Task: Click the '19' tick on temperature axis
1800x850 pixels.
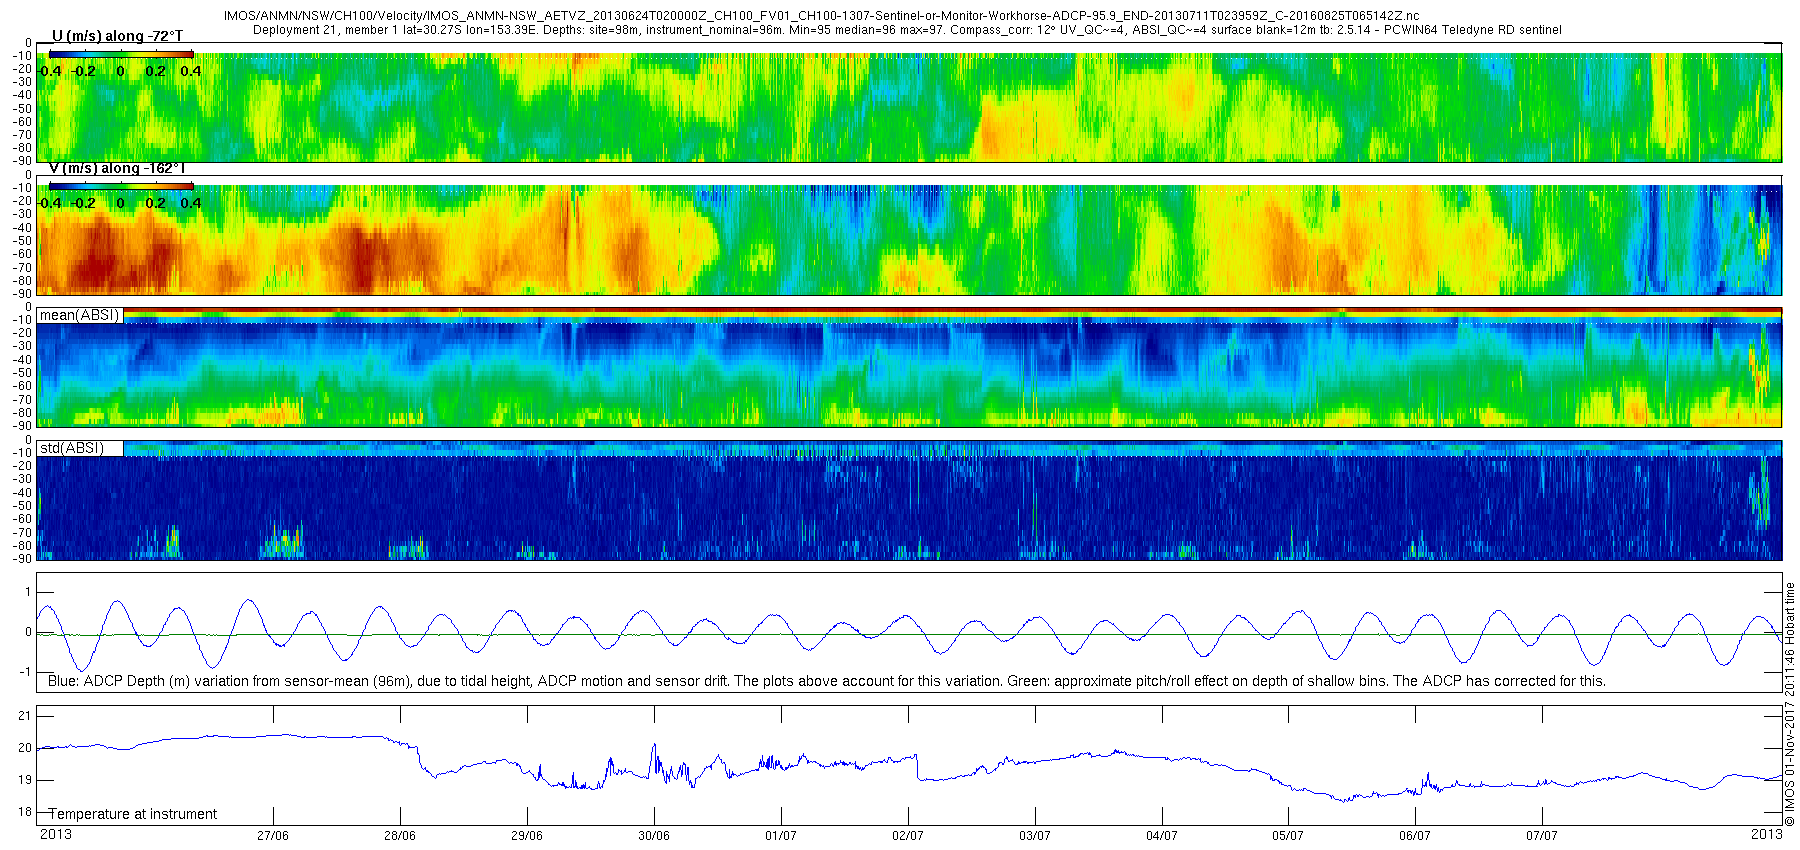Action: 25,780
